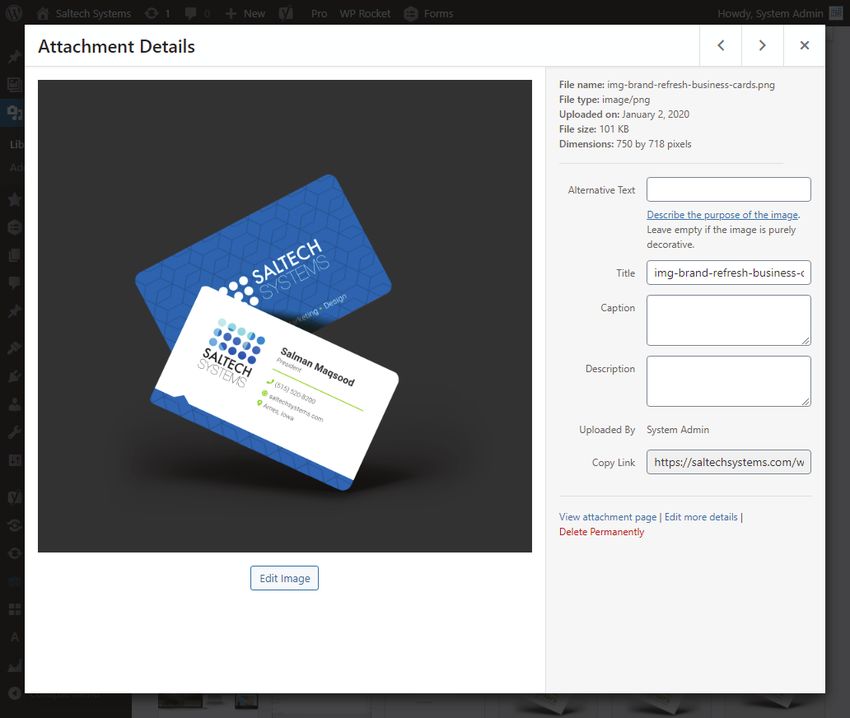Screen dimensions: 850x718
Task: Click the user avatar in the admin bar
Action: (x=836, y=14)
